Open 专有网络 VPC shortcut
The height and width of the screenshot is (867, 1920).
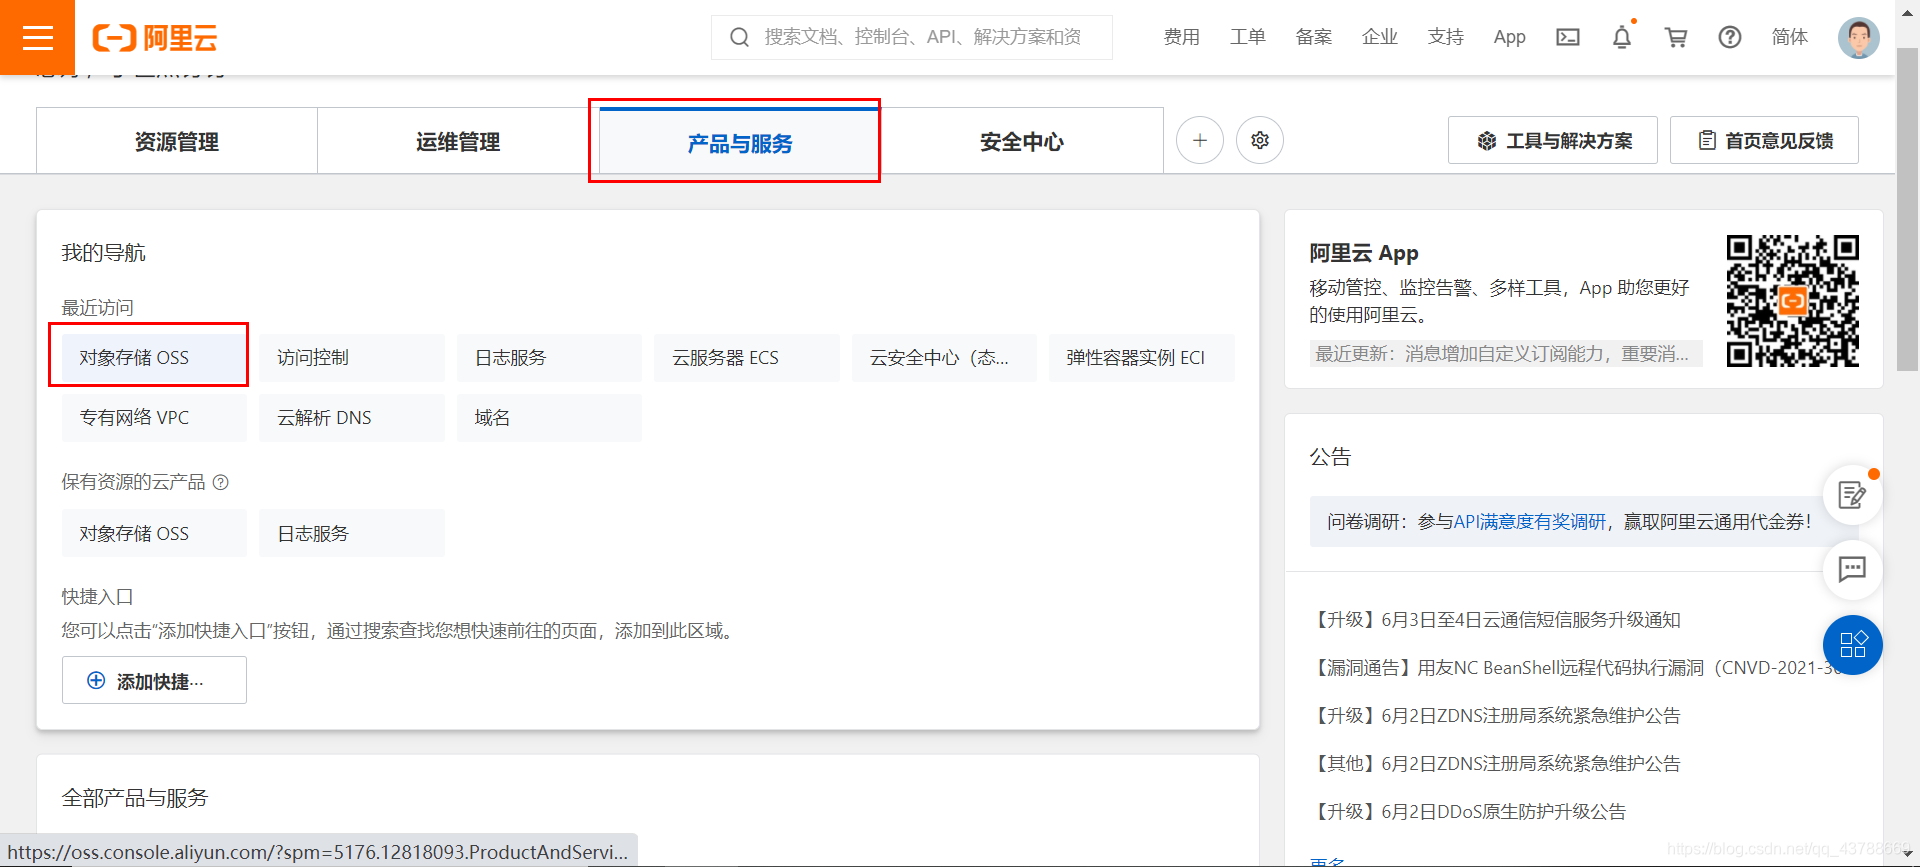coord(154,417)
